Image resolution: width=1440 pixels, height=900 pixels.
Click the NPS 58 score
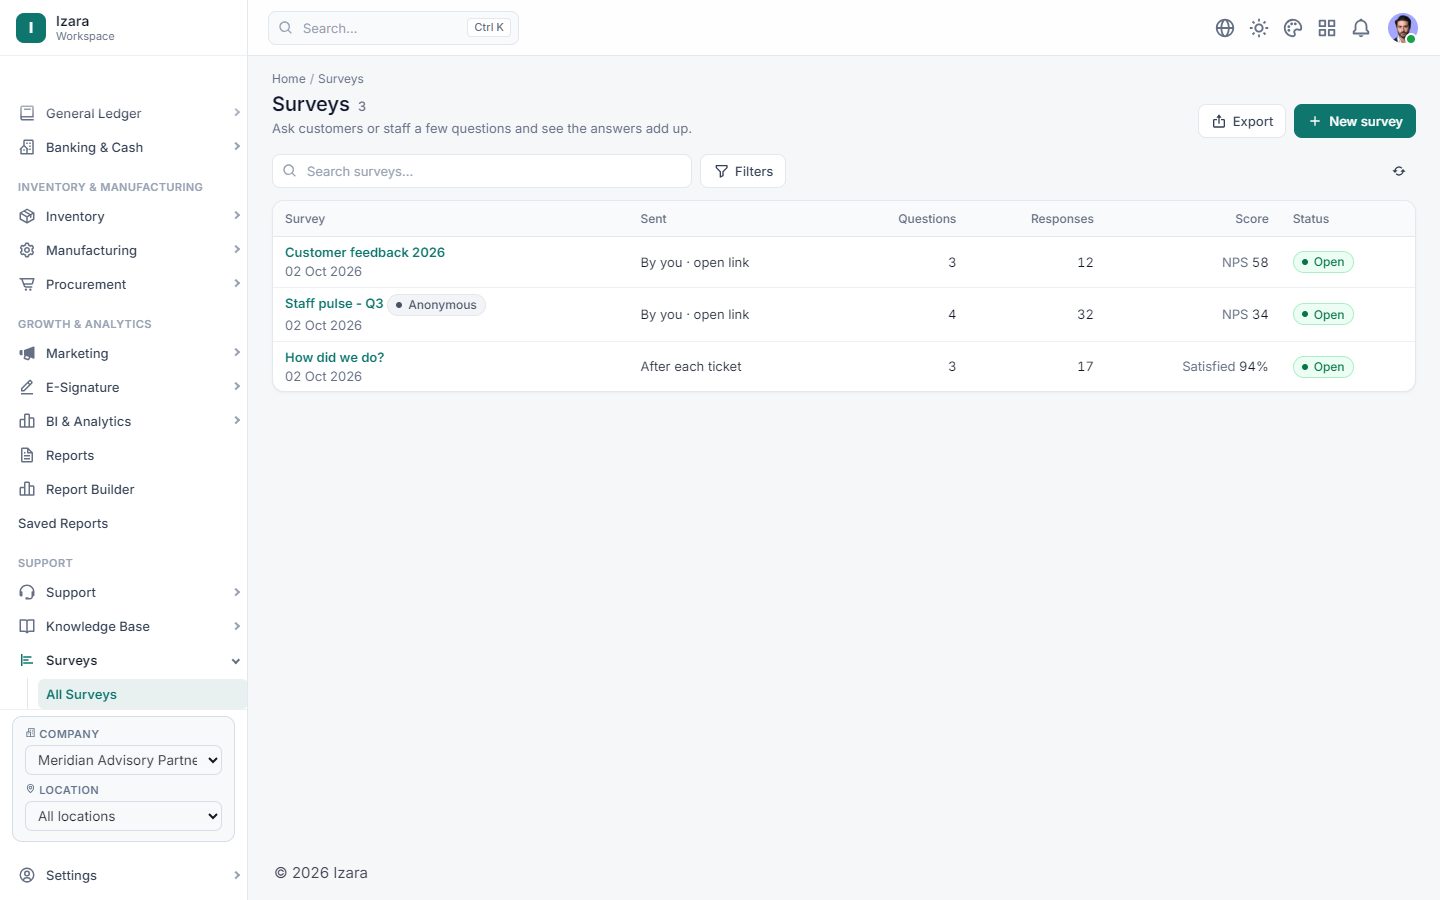1245,262
